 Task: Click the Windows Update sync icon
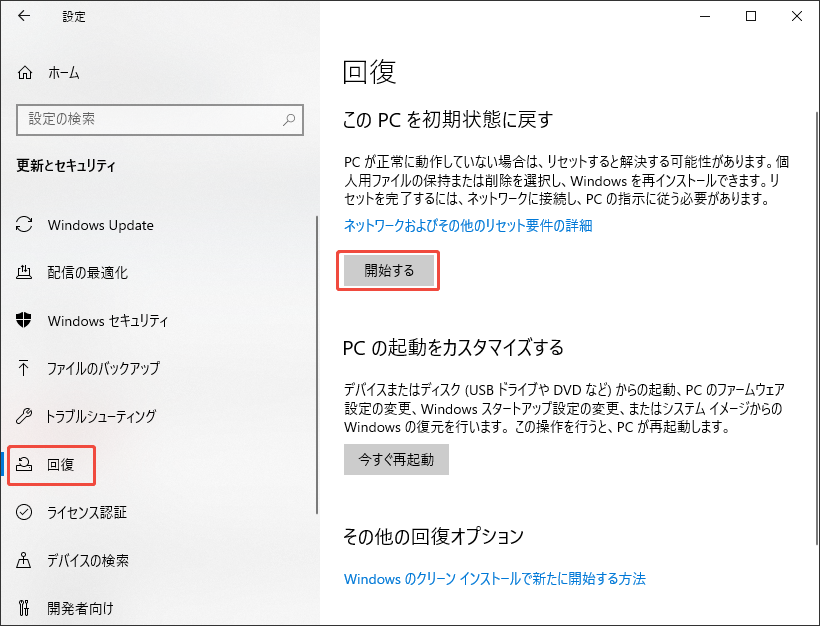click(24, 225)
